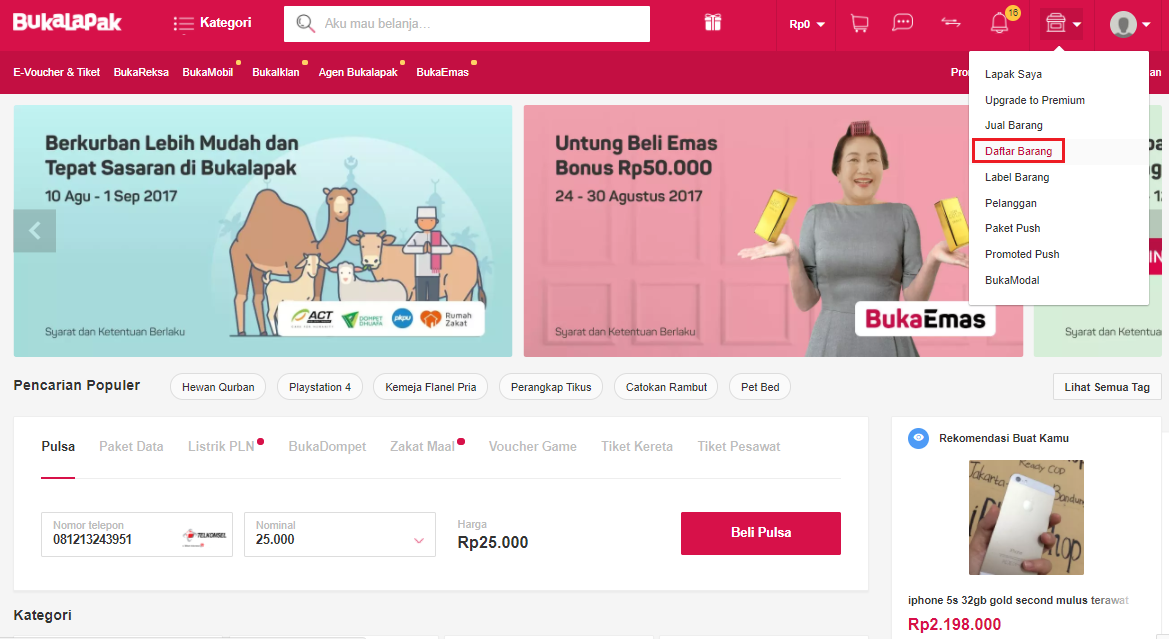
Task: Click the previous banner arrow
Action: [34, 230]
